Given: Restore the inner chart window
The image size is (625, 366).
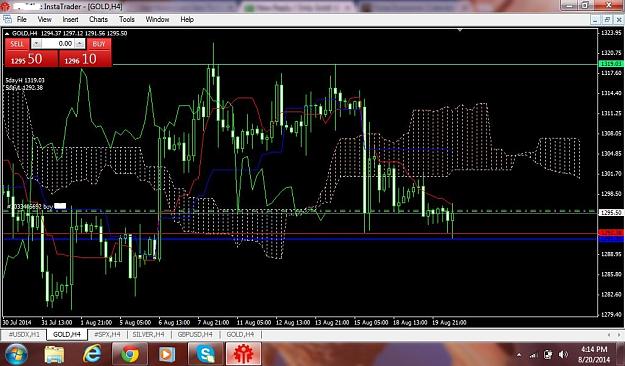Looking at the screenshot, I should [607, 19].
